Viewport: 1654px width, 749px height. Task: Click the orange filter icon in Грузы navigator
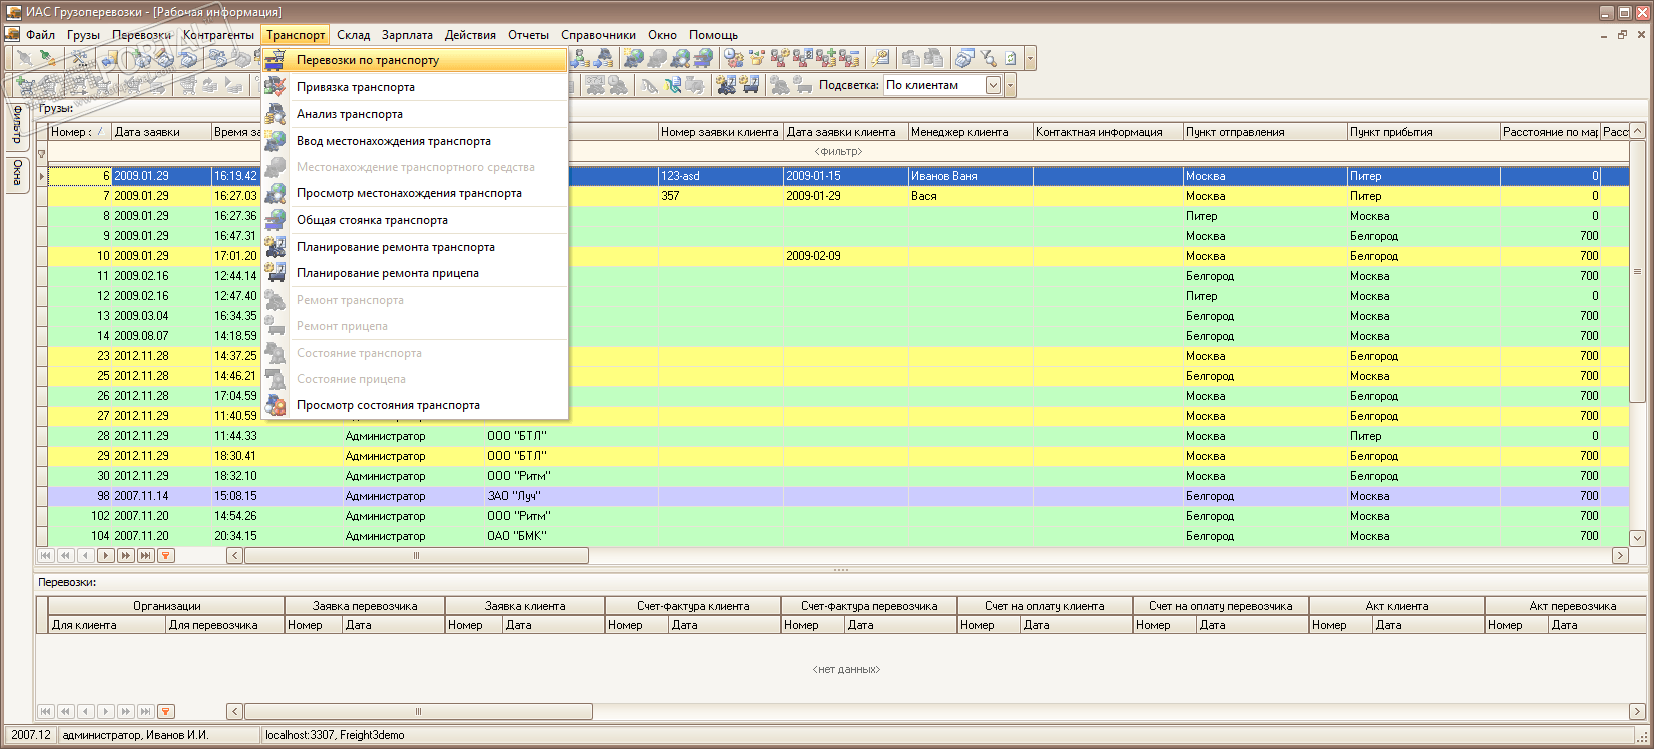click(166, 555)
